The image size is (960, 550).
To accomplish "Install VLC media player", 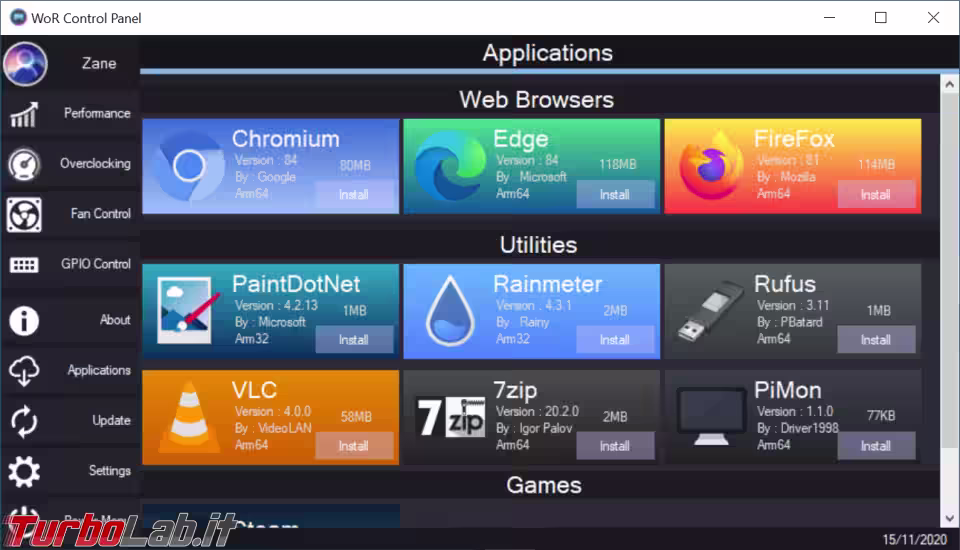I will coord(354,445).
